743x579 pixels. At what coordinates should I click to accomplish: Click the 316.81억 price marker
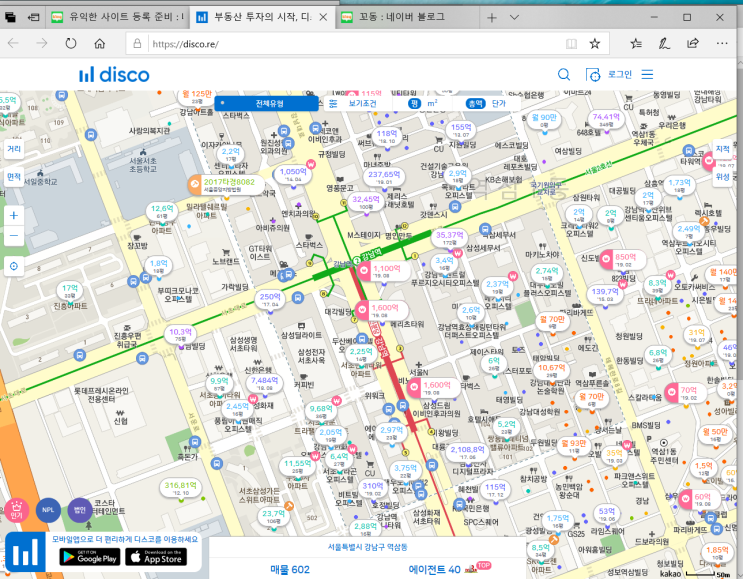(x=181, y=488)
